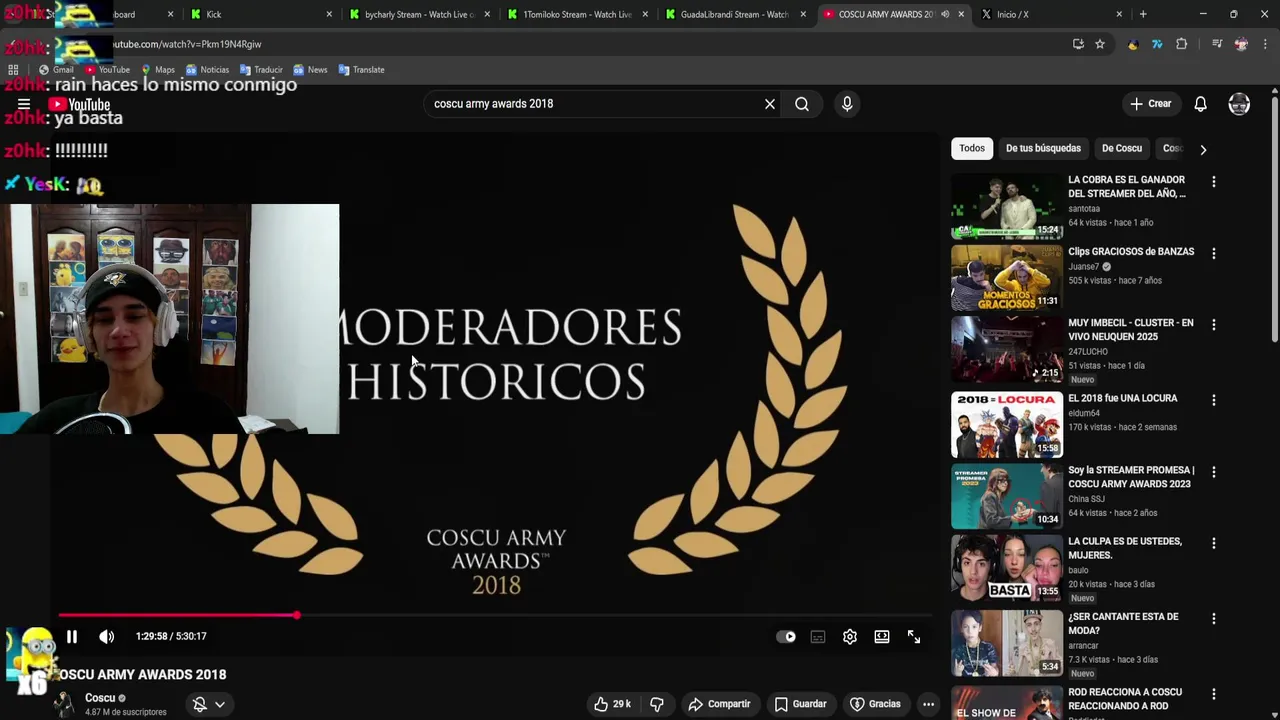The image size is (1280, 720).
Task: Open the options menu for ¿SER CANTANTE ESTA DE MODA? video
Action: tap(1214, 619)
